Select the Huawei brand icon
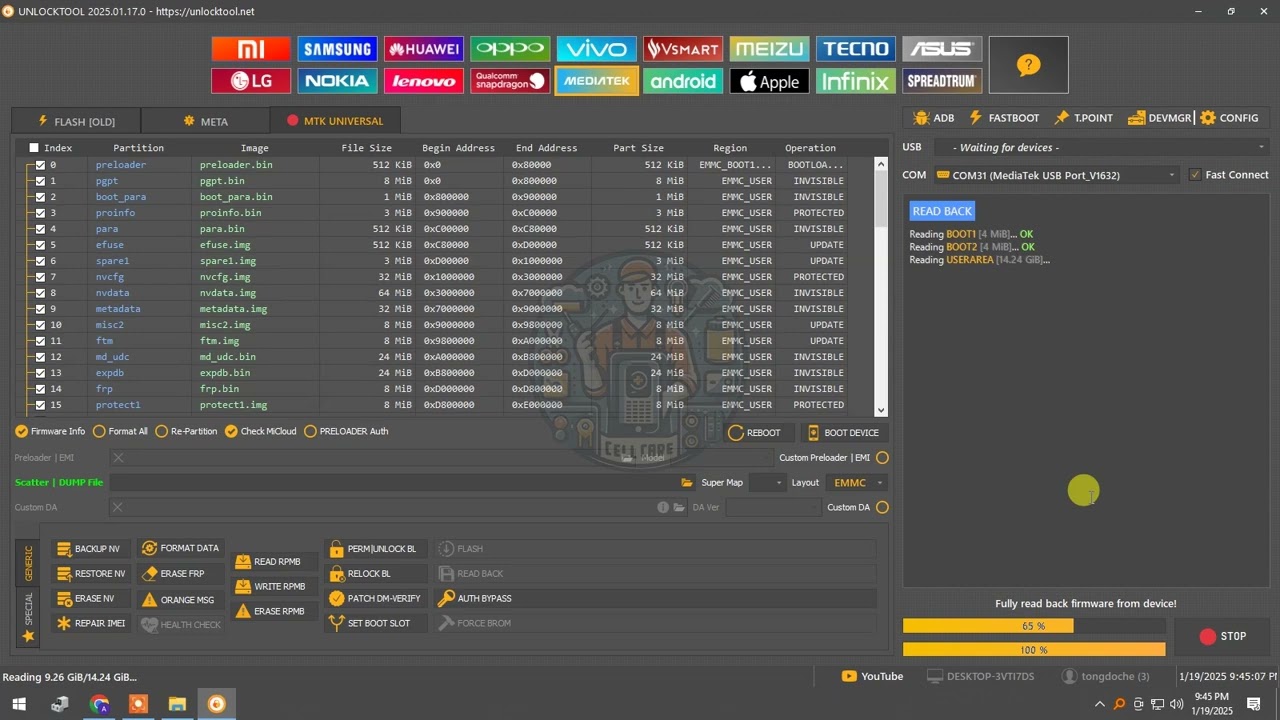1280x720 pixels. [x=424, y=49]
